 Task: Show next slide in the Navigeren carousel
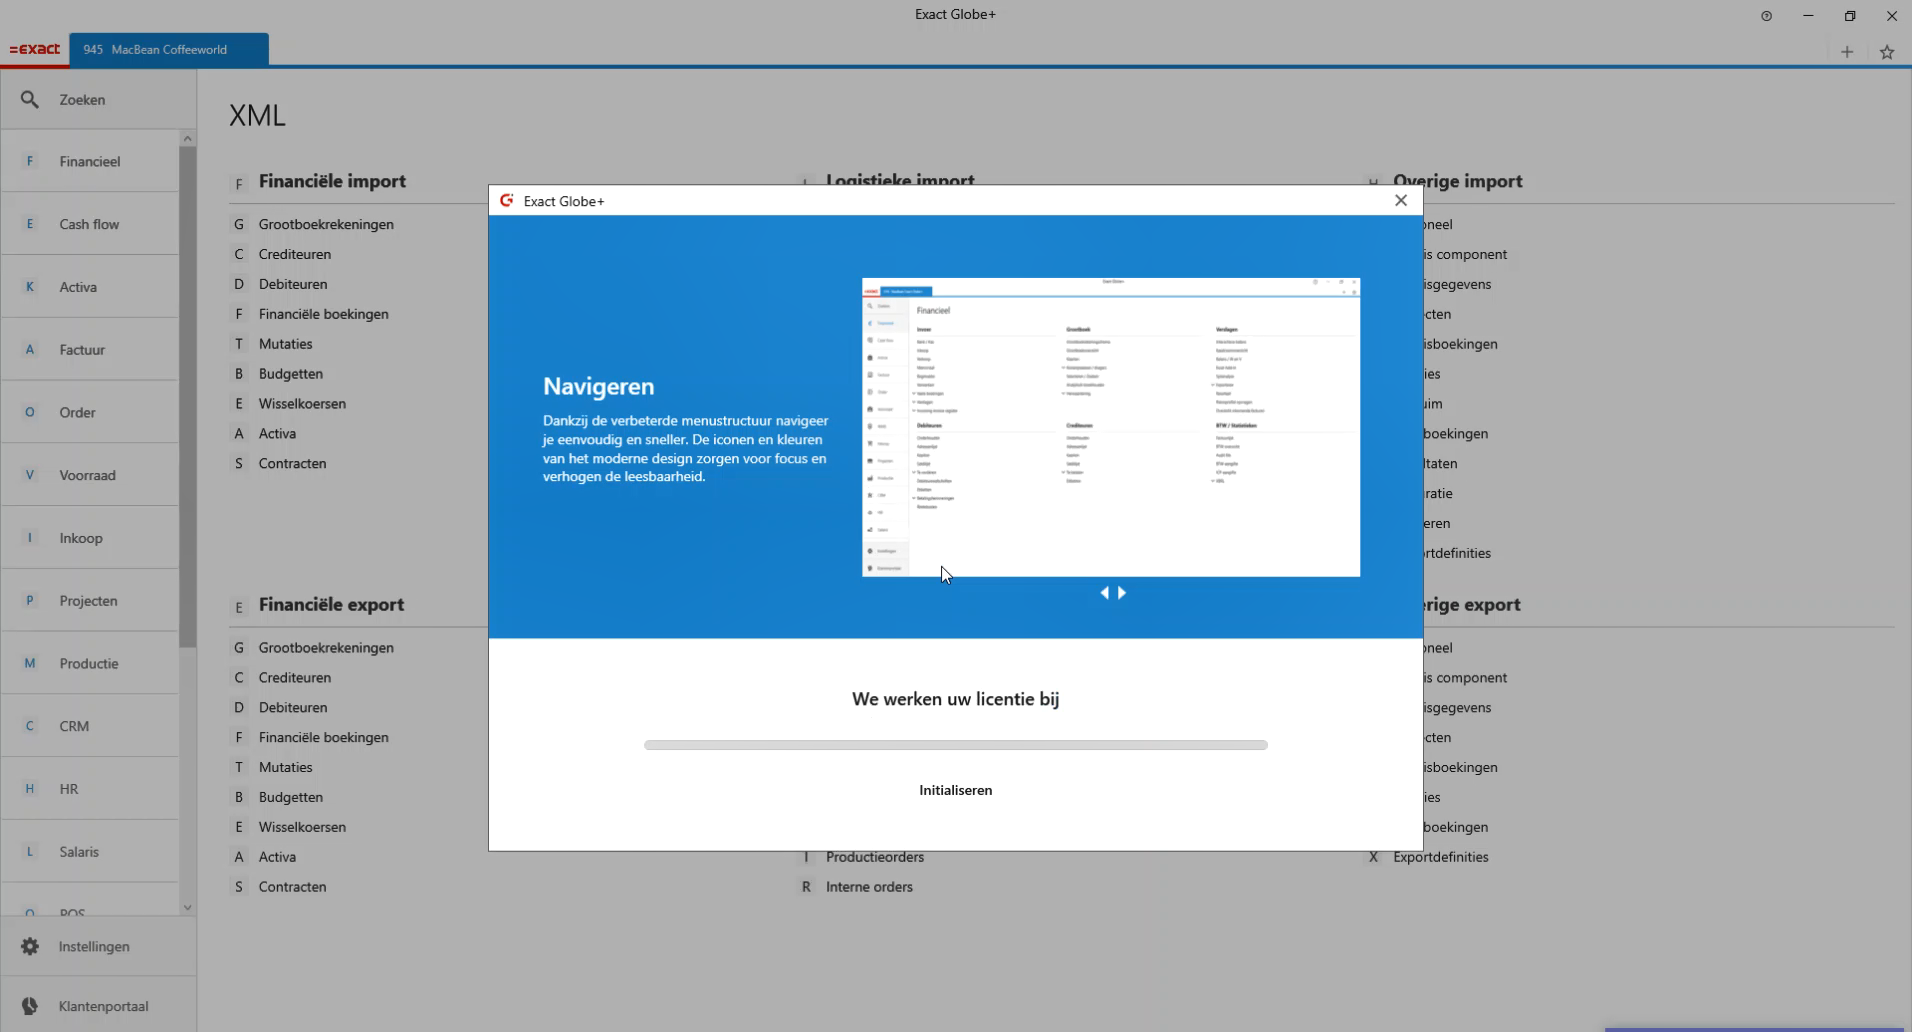(1122, 593)
